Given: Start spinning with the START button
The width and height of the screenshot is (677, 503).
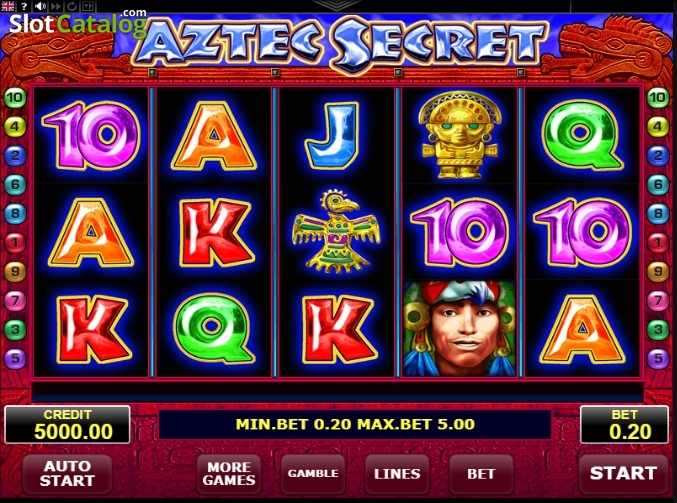Looking at the screenshot, I should (x=623, y=474).
